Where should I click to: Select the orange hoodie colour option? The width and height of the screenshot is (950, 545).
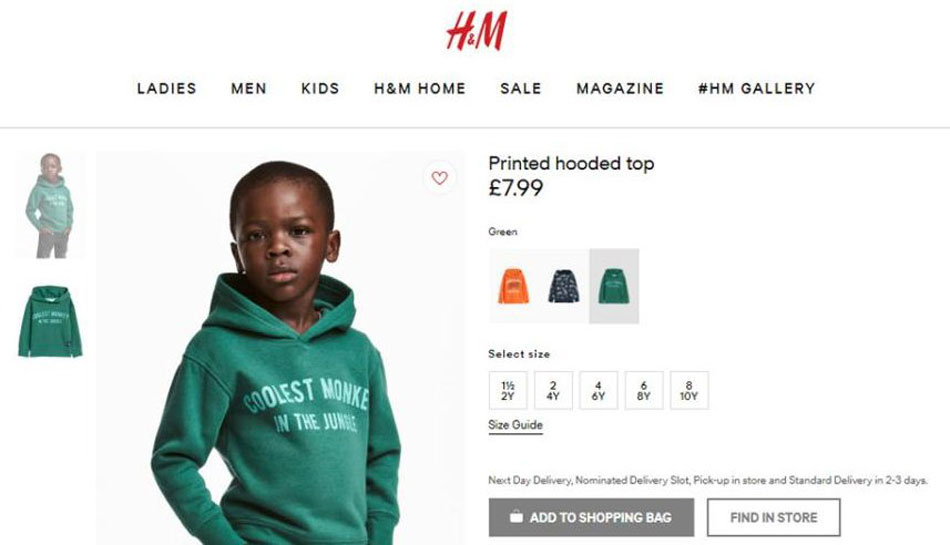514,286
